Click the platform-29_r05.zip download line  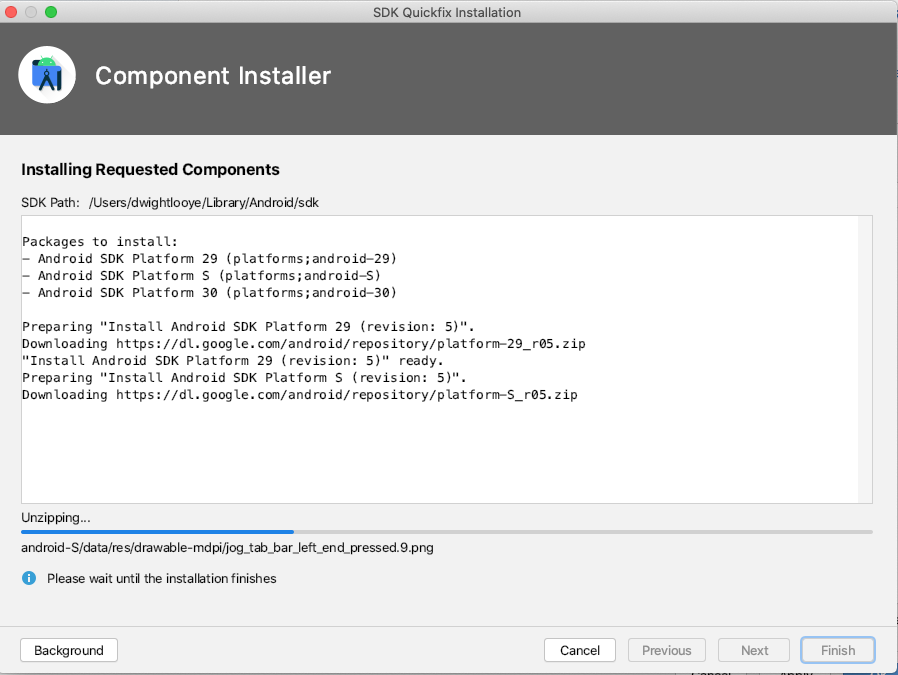coord(304,343)
